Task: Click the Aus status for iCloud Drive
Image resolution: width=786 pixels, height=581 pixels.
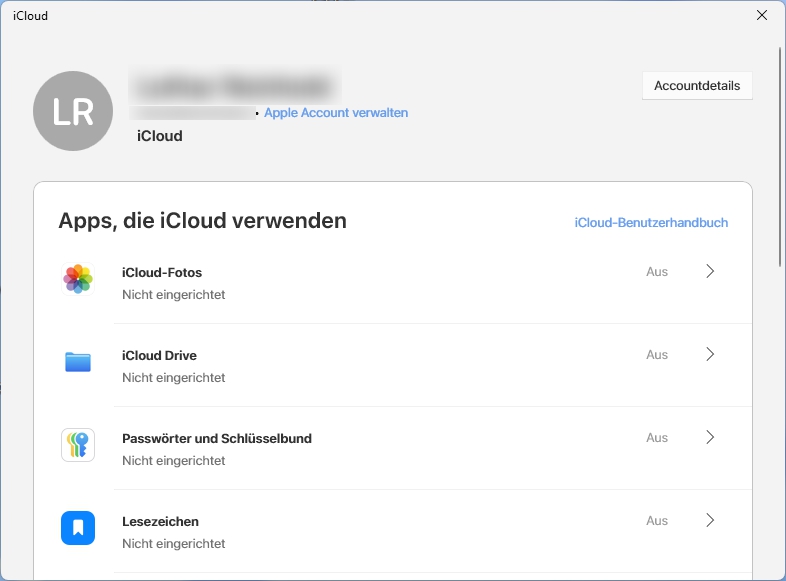Action: [657, 355]
